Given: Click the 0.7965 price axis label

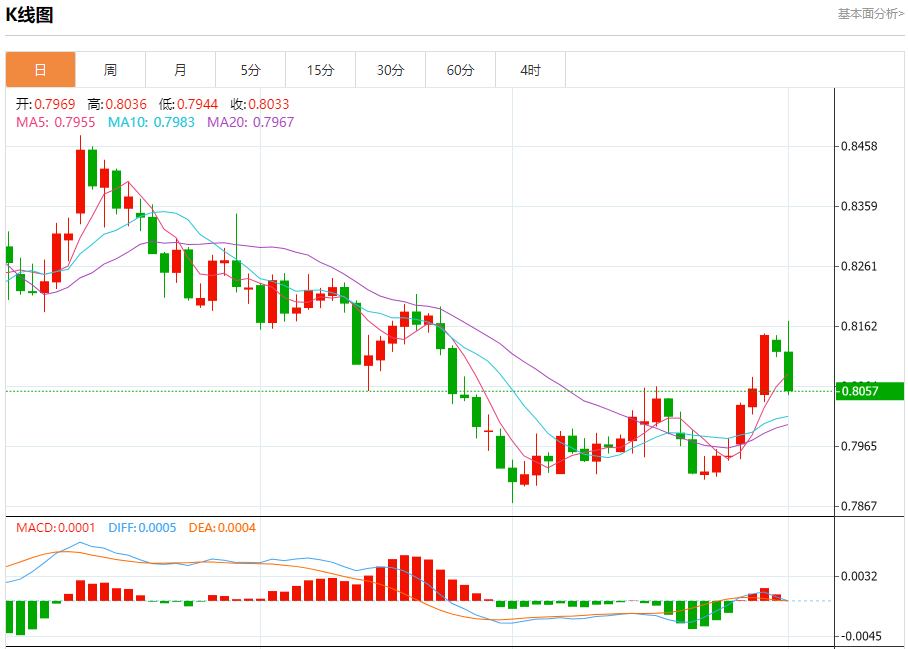Looking at the screenshot, I should pyautogui.click(x=859, y=446).
